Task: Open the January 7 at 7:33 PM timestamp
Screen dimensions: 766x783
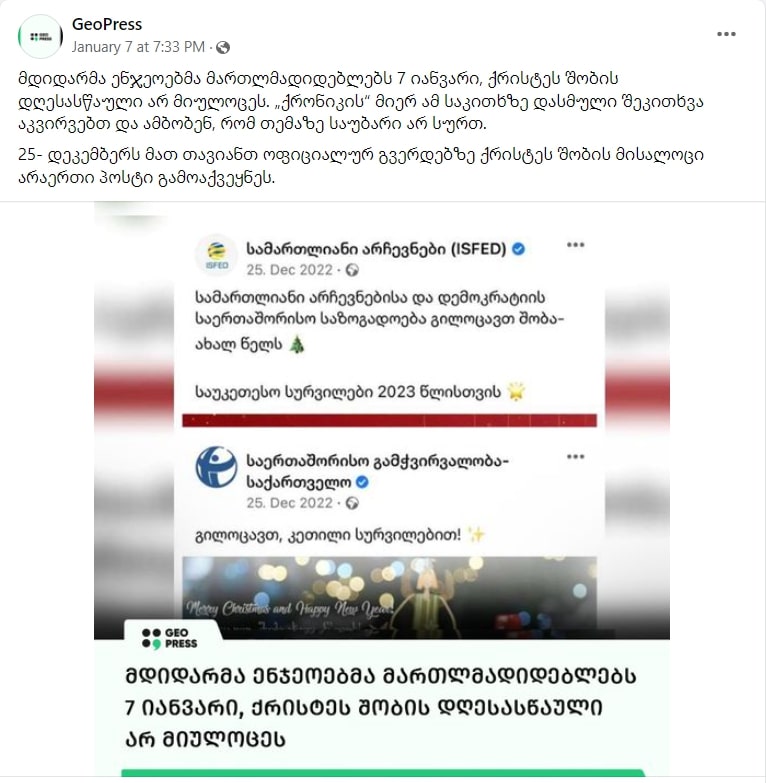Action: coord(138,47)
